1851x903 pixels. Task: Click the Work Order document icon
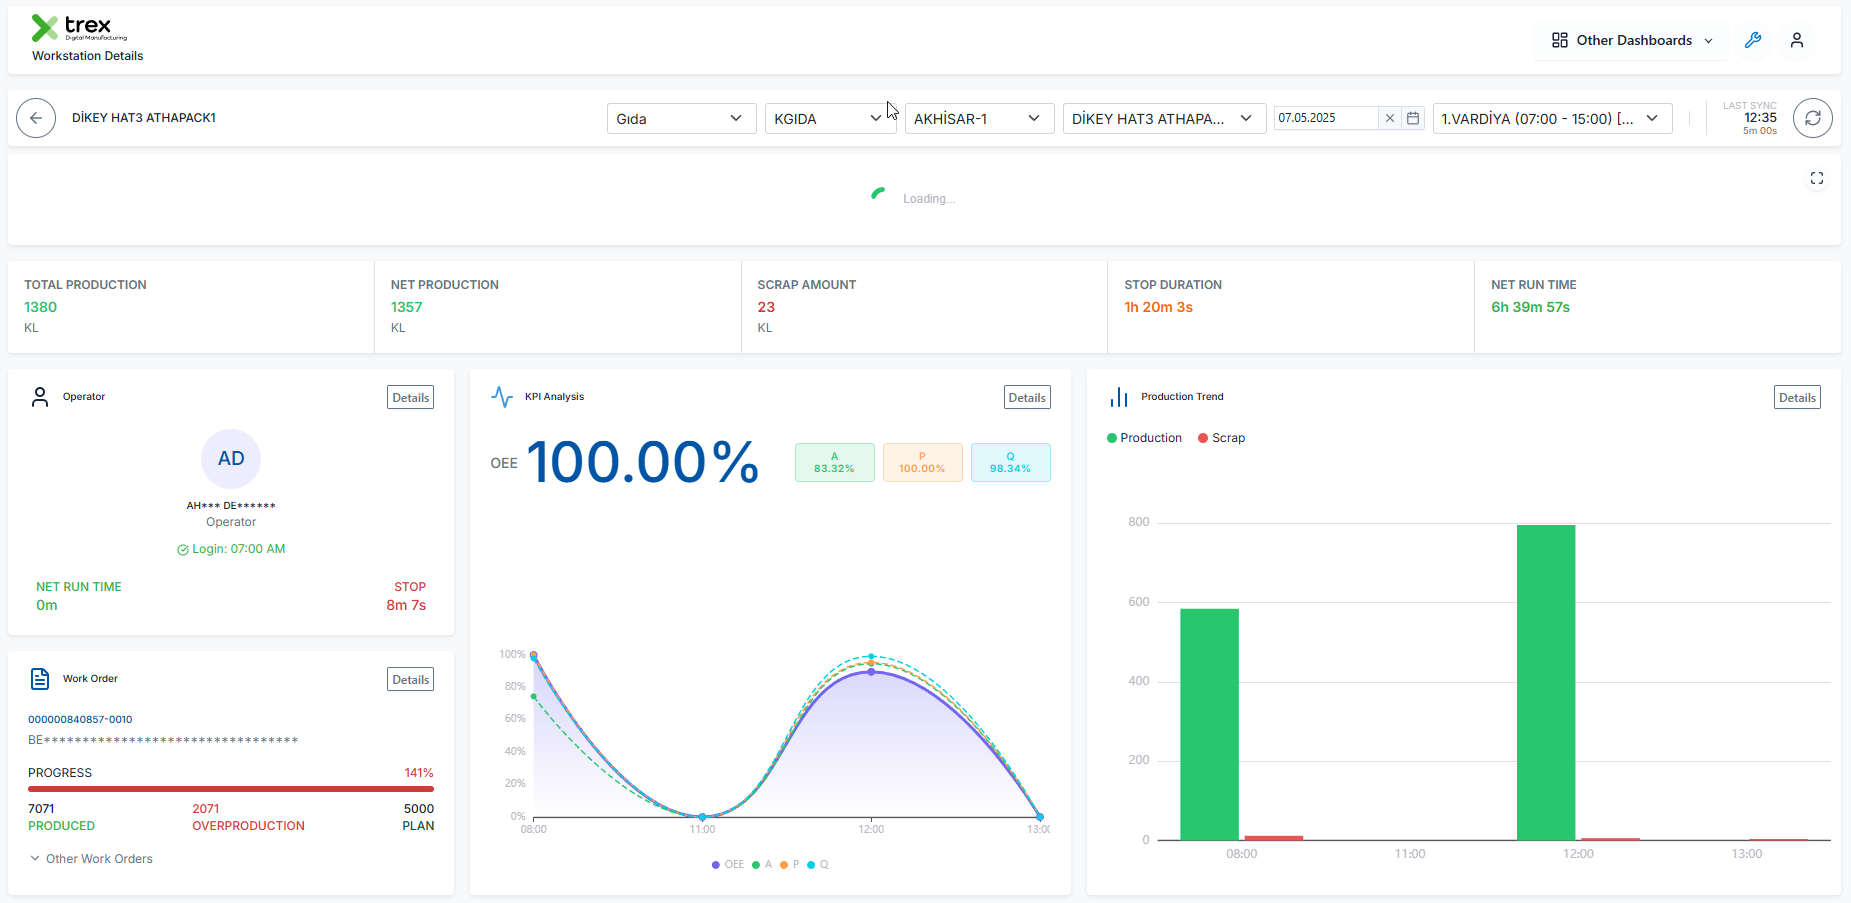[40, 679]
